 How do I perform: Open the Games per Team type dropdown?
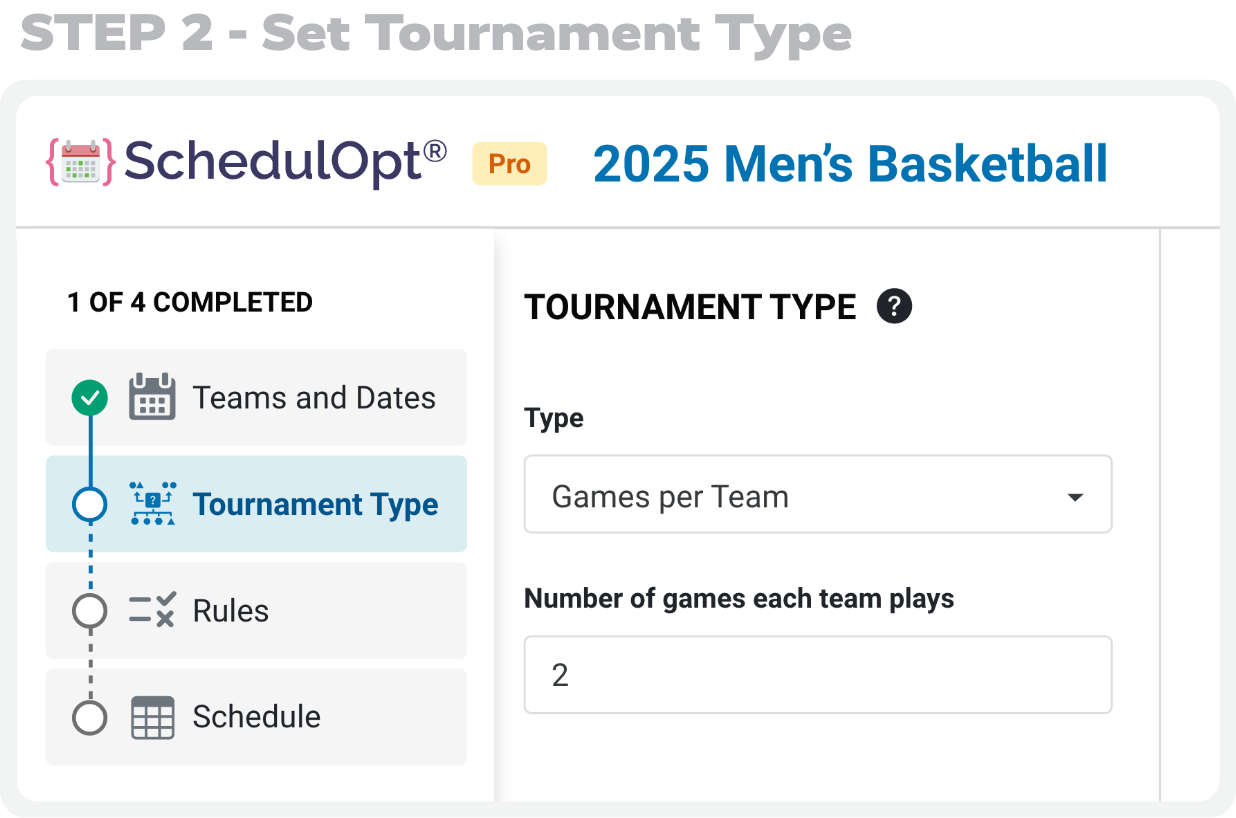coord(818,494)
